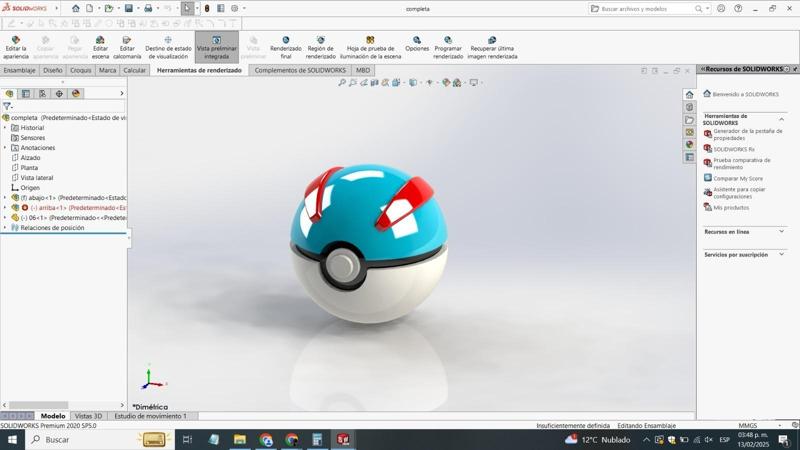Switch to the Croquis tab
The image size is (800, 450).
80,71
